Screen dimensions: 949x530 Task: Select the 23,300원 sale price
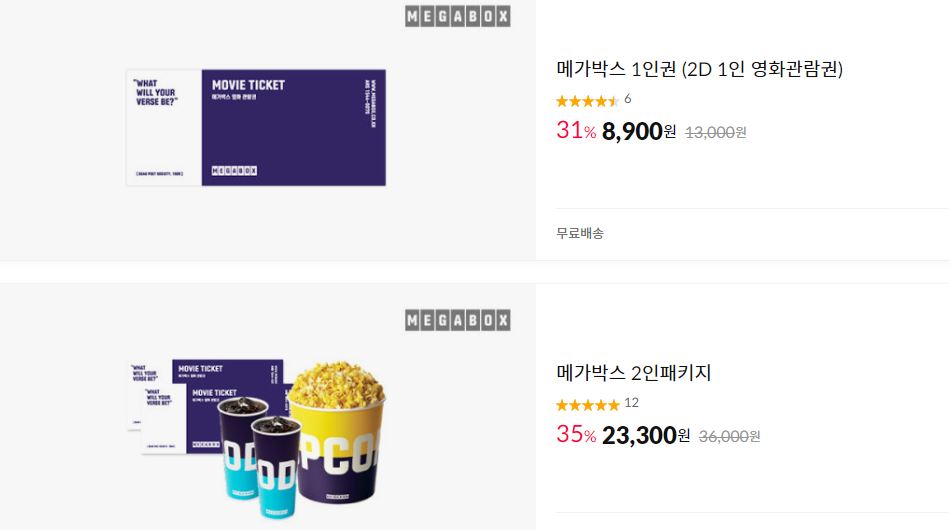coord(646,434)
